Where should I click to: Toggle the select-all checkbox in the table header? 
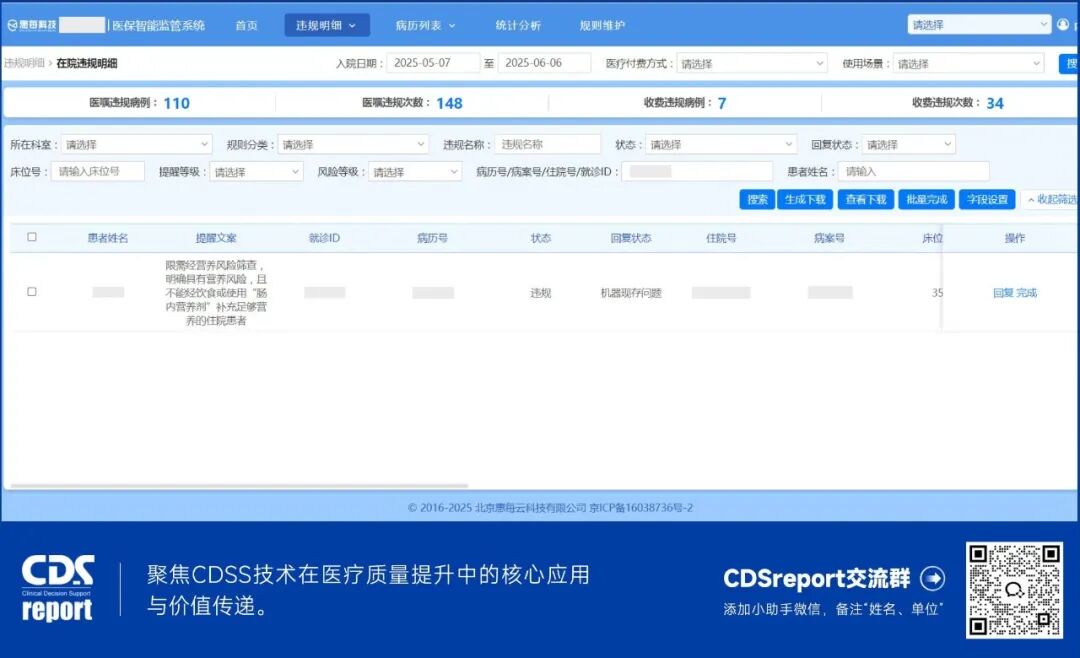[31, 238]
